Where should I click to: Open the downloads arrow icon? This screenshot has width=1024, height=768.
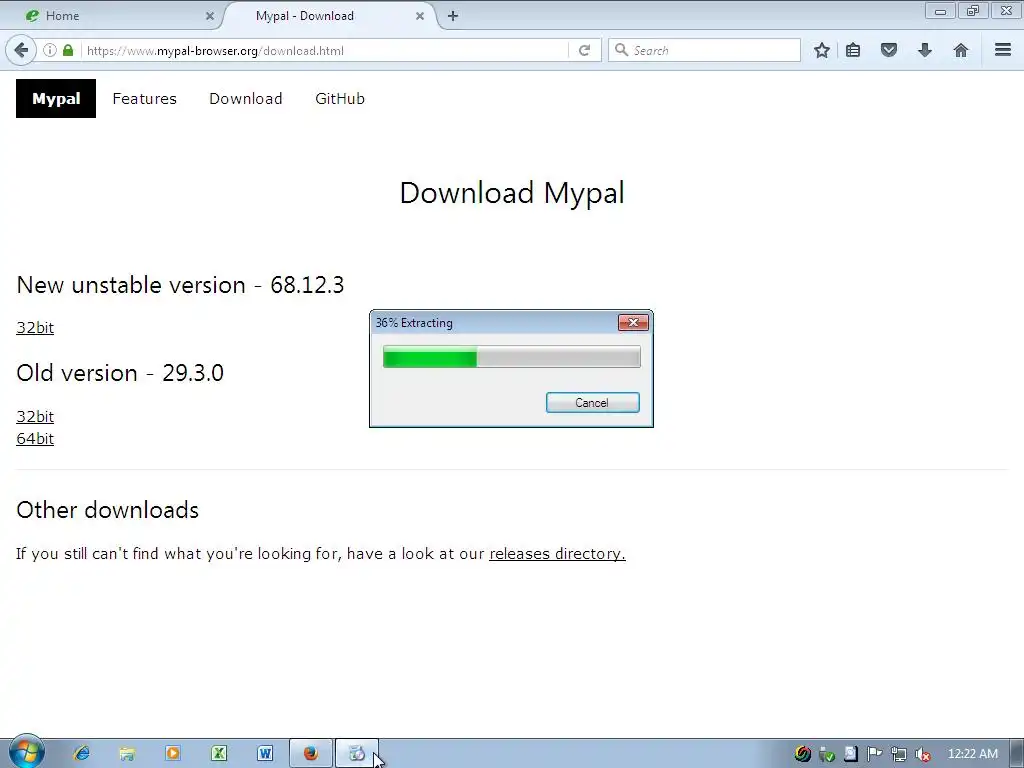click(925, 50)
